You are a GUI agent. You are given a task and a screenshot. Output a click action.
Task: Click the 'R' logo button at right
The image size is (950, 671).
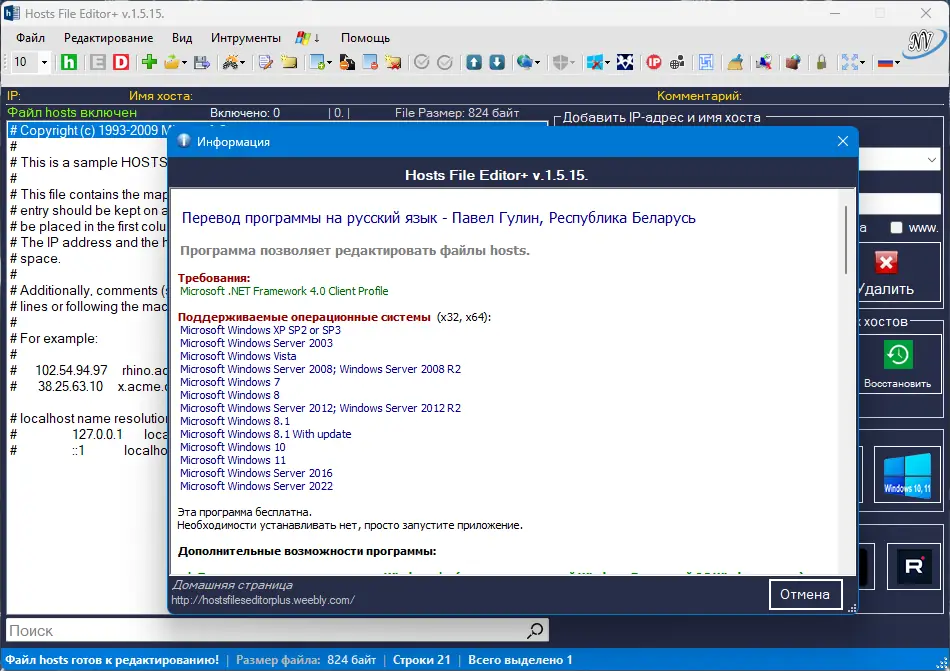pyautogui.click(x=914, y=566)
